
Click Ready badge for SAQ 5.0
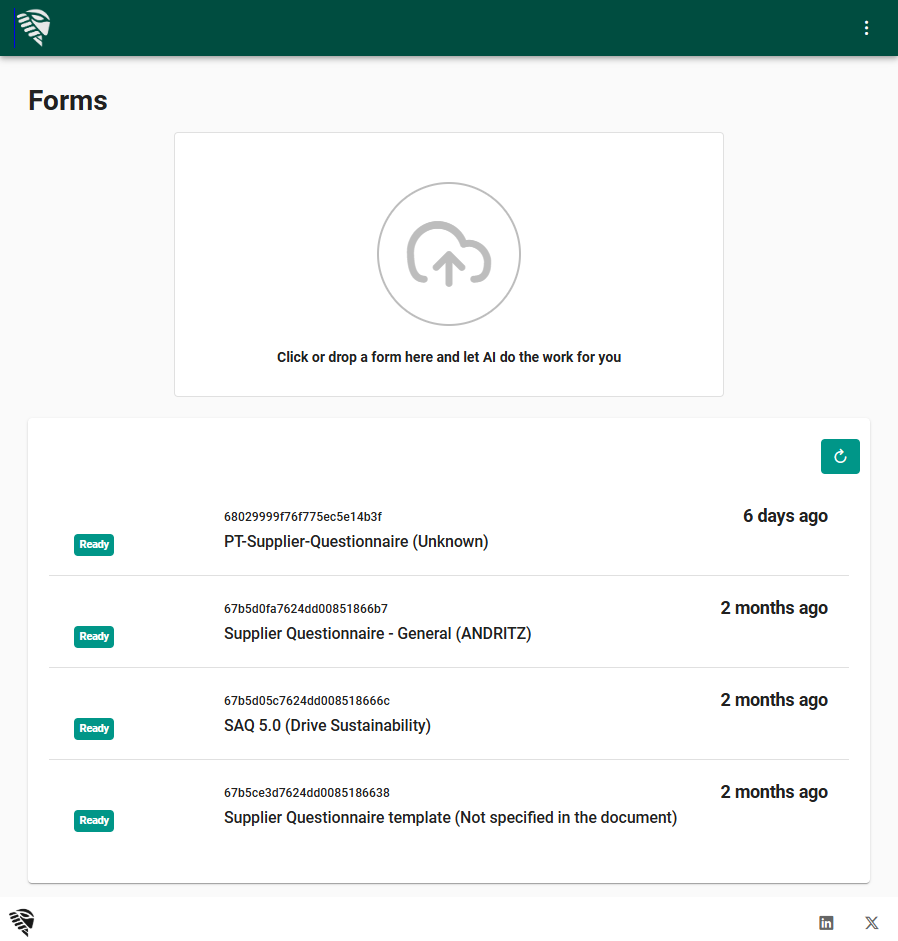click(94, 729)
